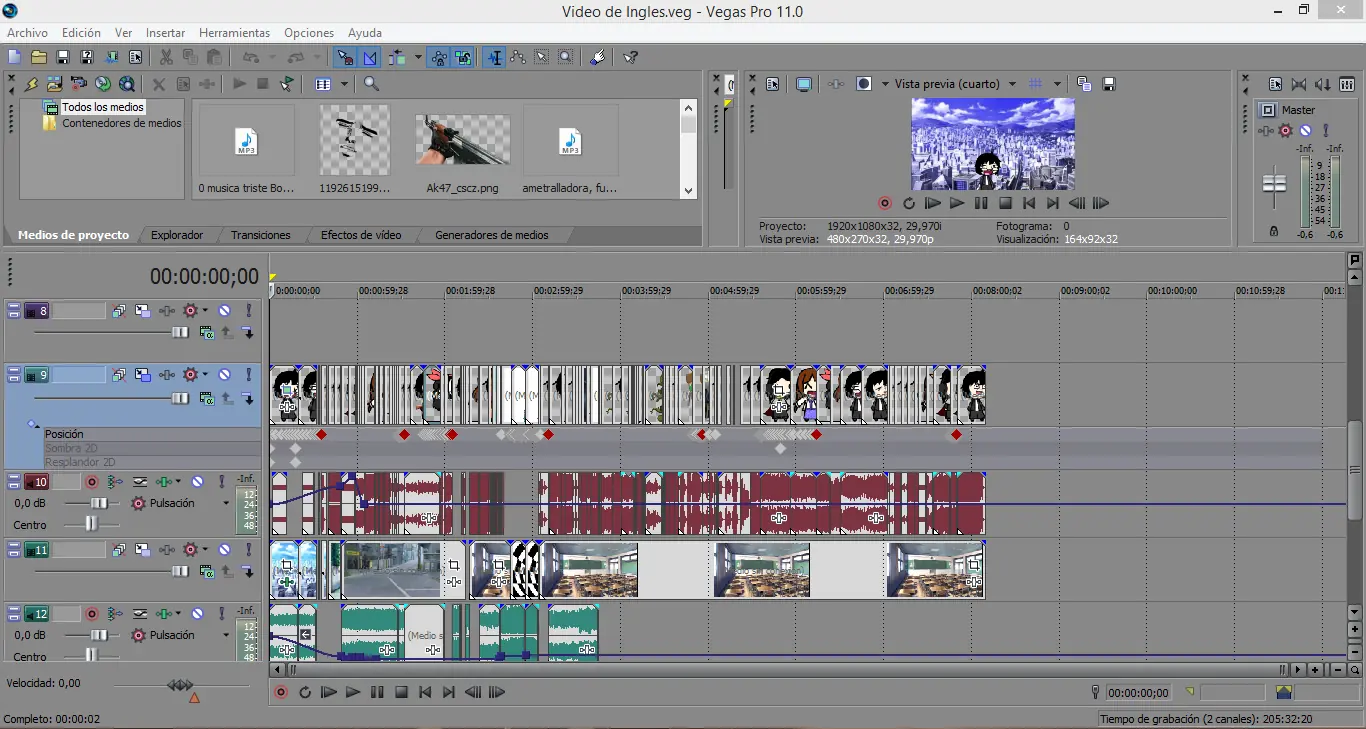Open the automation settings arrow on track 8
The image size is (1366, 729).
coord(205,311)
